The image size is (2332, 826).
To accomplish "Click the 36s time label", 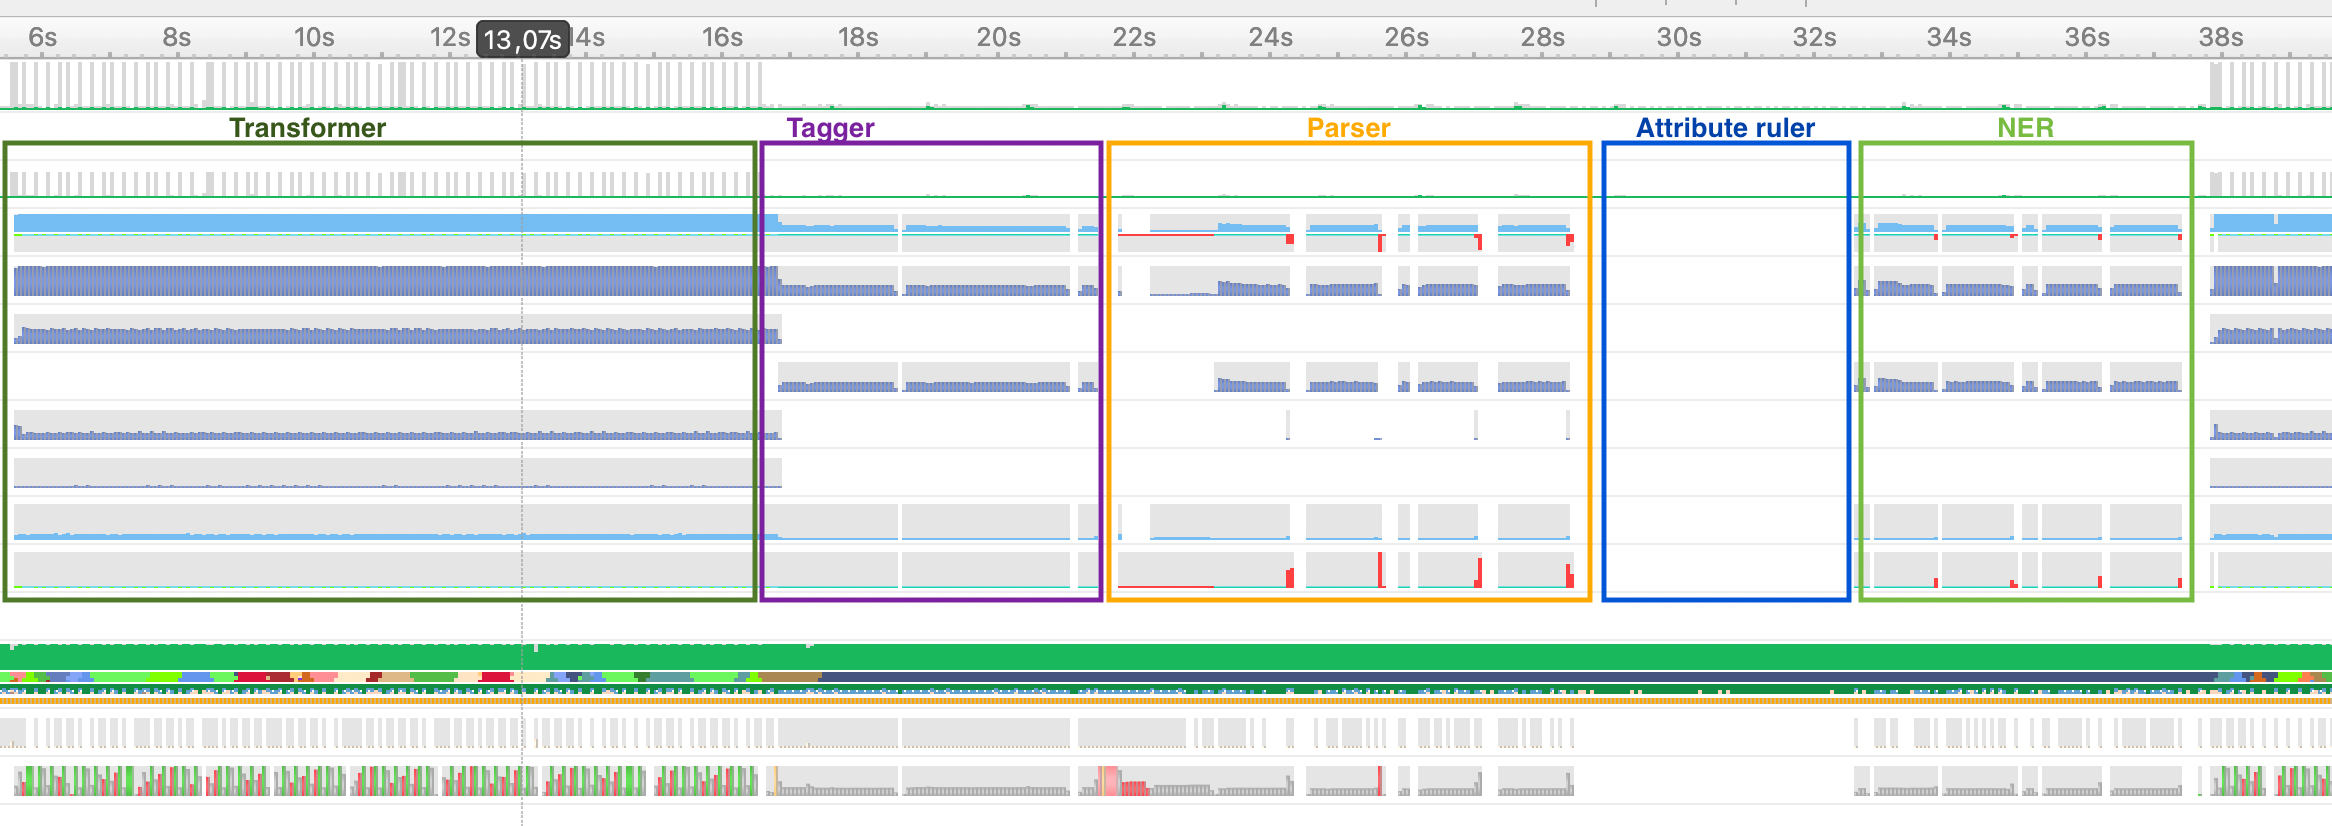I will coord(2088,38).
